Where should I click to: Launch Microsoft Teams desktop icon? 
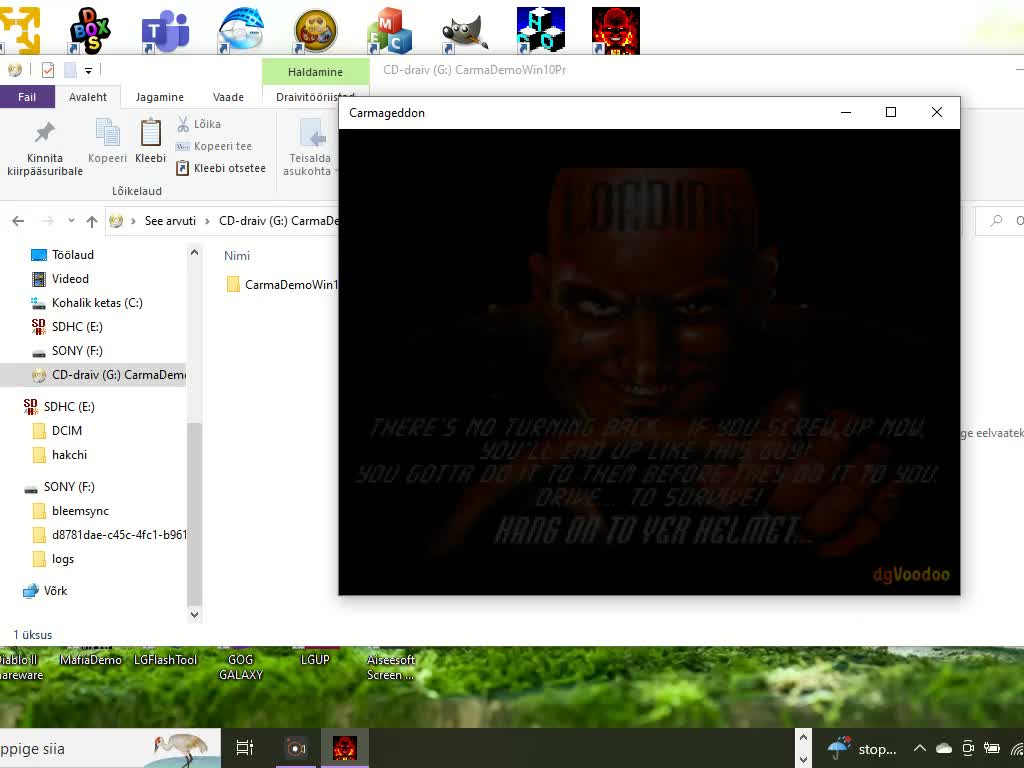(165, 27)
